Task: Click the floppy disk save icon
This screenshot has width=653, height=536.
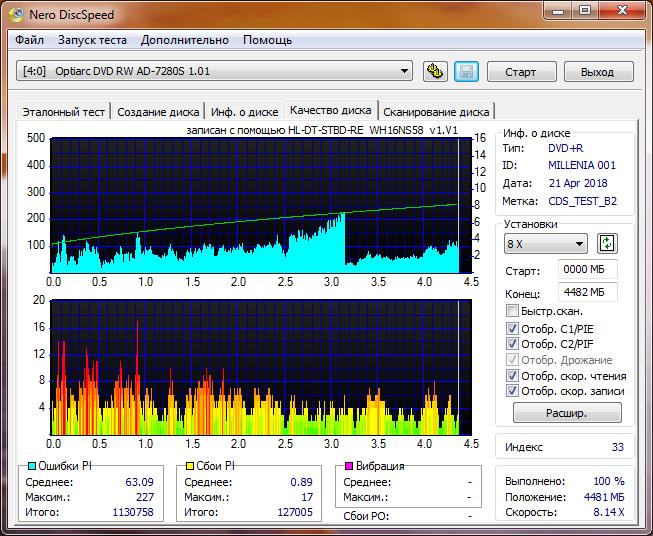Action: click(x=465, y=71)
